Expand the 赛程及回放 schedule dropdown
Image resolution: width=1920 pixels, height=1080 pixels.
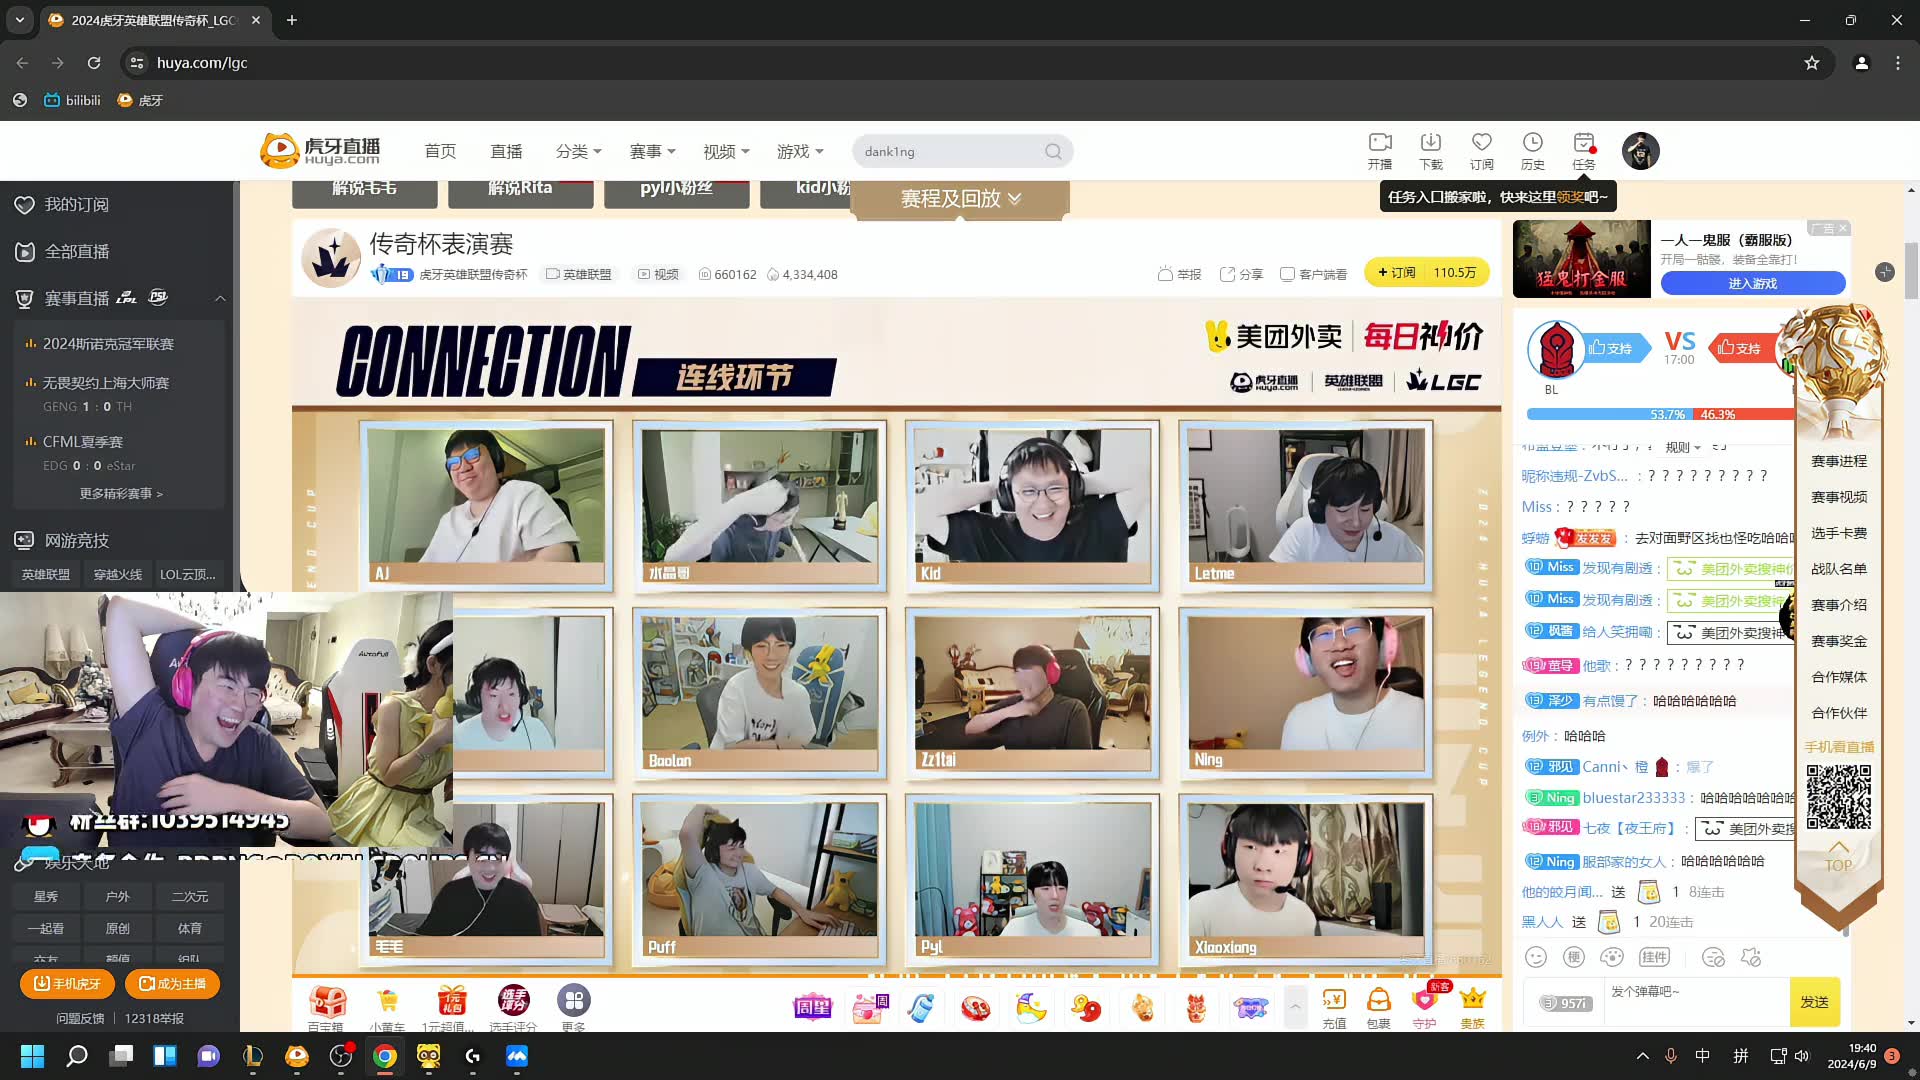tap(960, 198)
